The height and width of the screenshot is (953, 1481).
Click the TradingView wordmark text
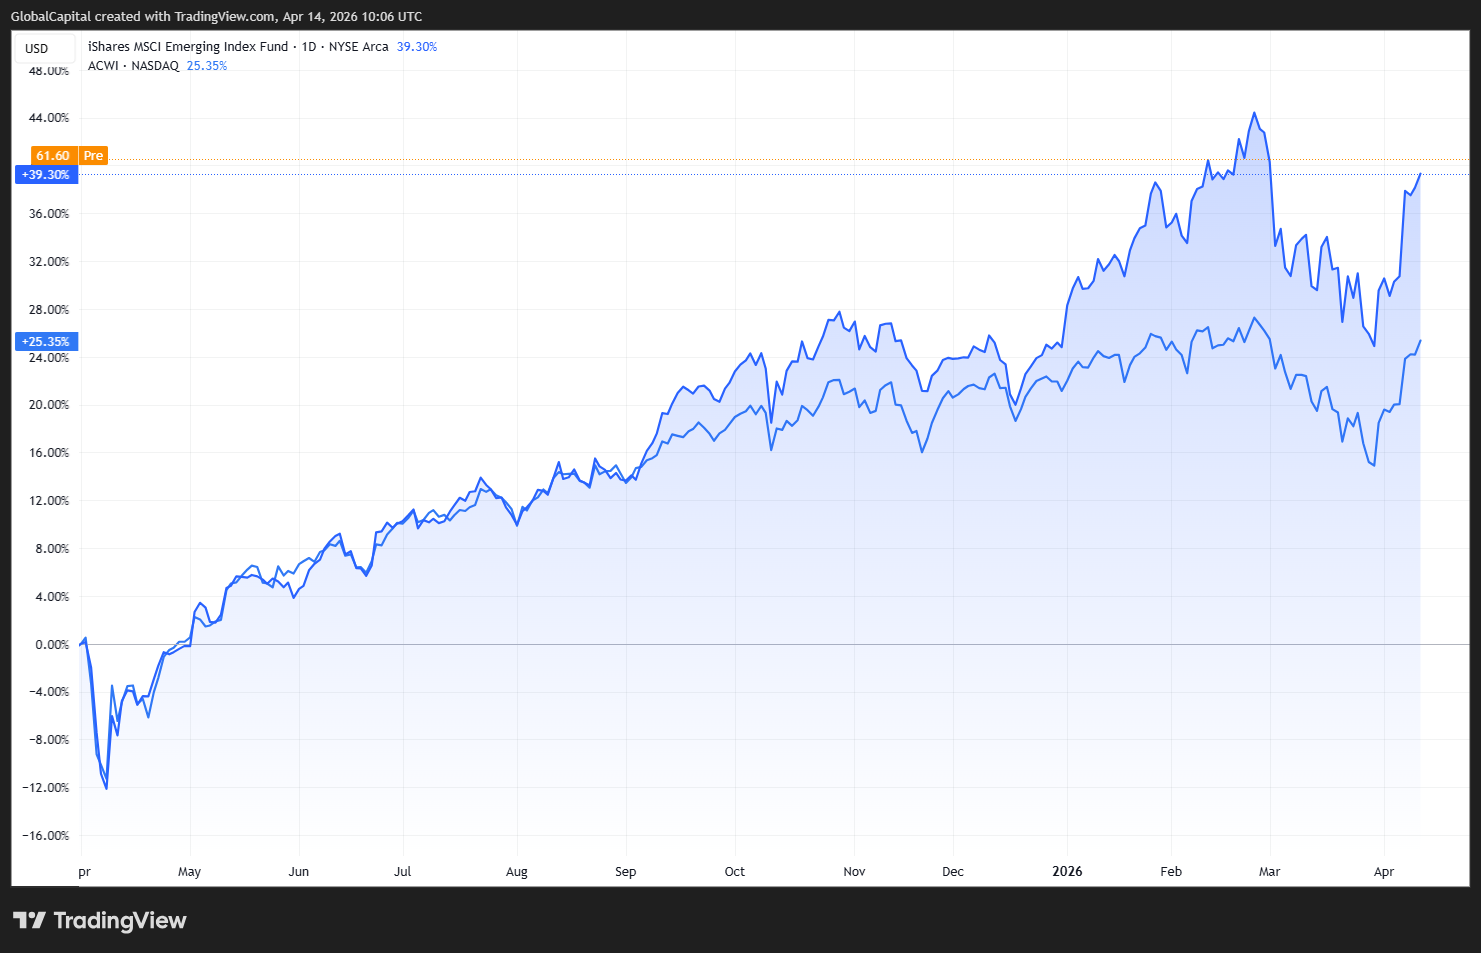120,920
